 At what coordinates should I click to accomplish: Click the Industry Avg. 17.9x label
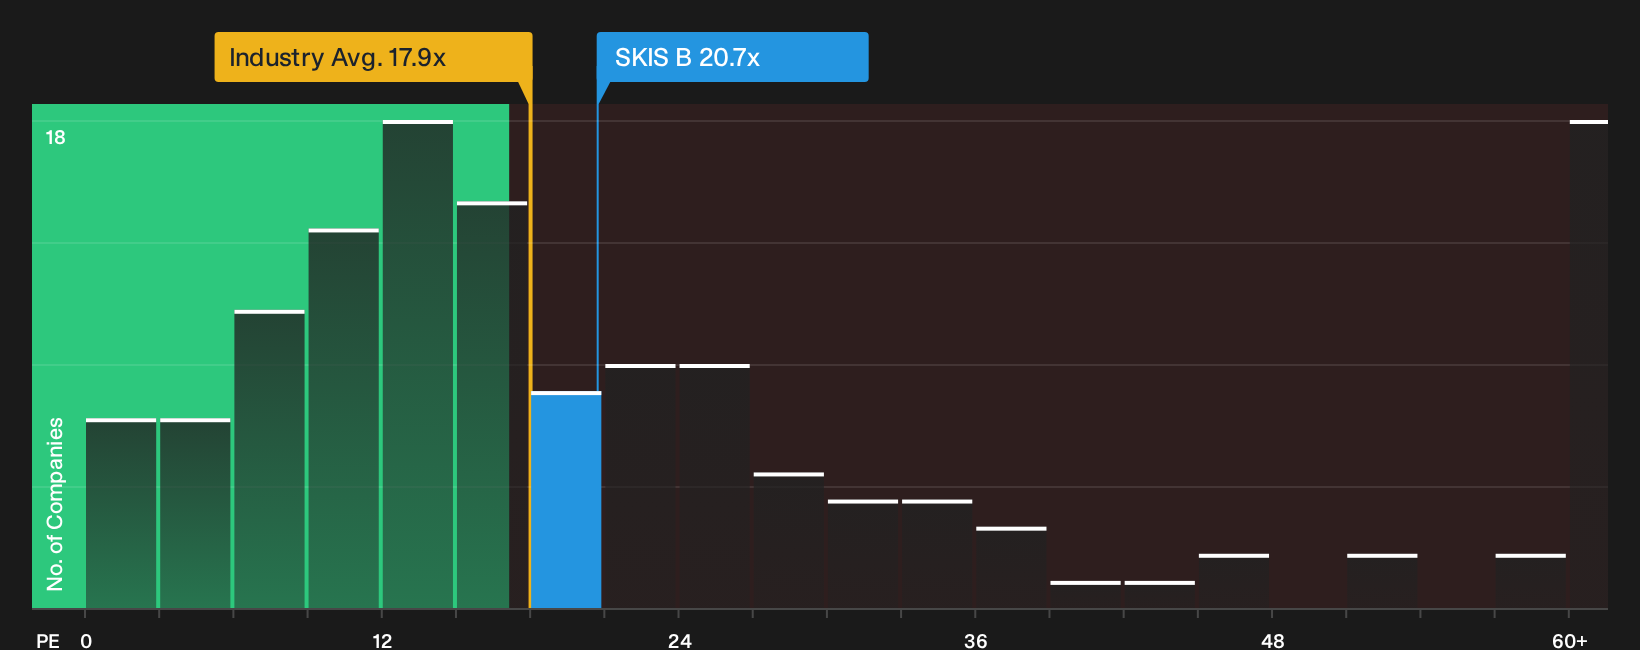click(x=373, y=57)
